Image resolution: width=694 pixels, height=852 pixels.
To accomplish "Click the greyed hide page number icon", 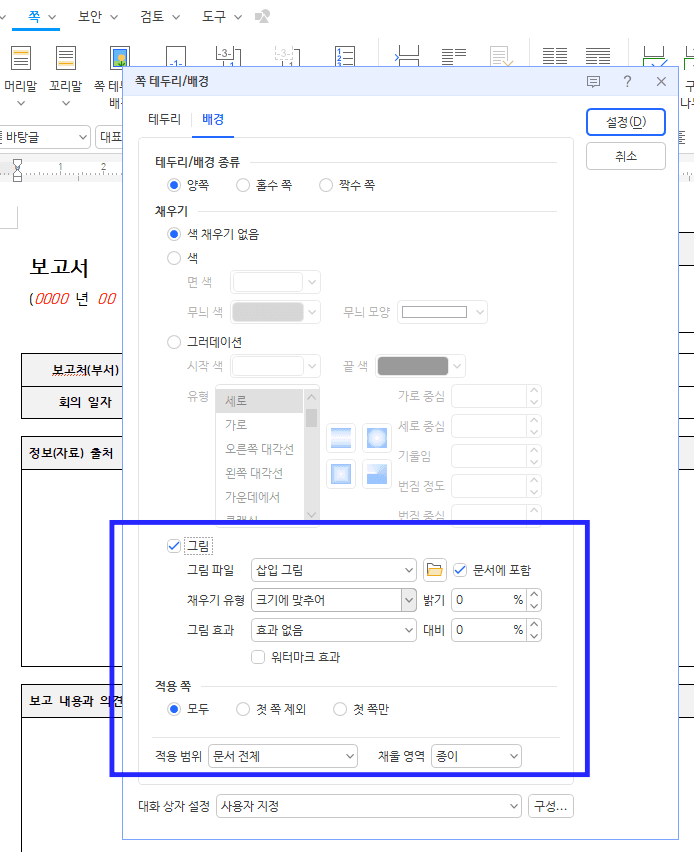I will click(287, 57).
